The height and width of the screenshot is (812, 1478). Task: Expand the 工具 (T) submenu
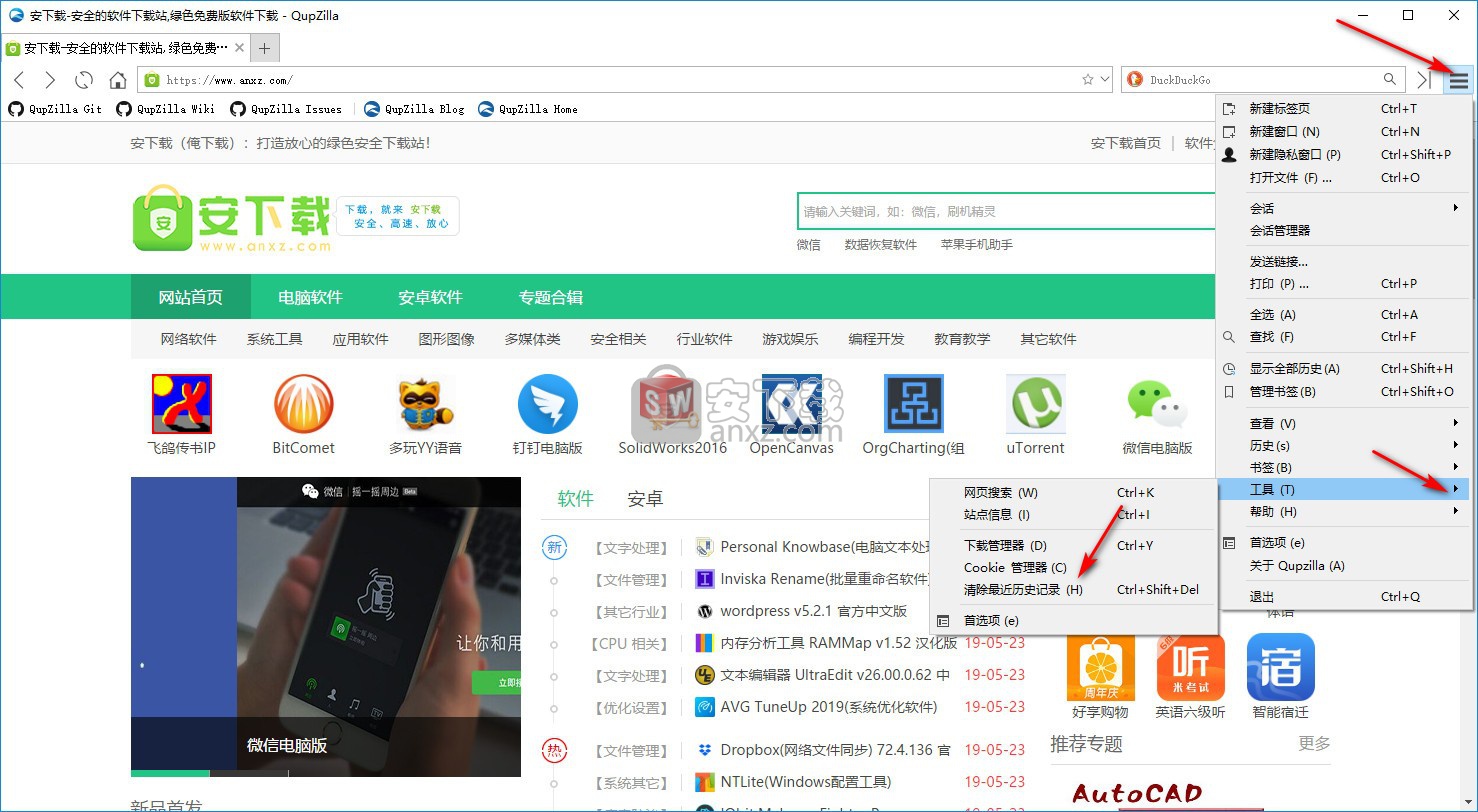click(1341, 489)
